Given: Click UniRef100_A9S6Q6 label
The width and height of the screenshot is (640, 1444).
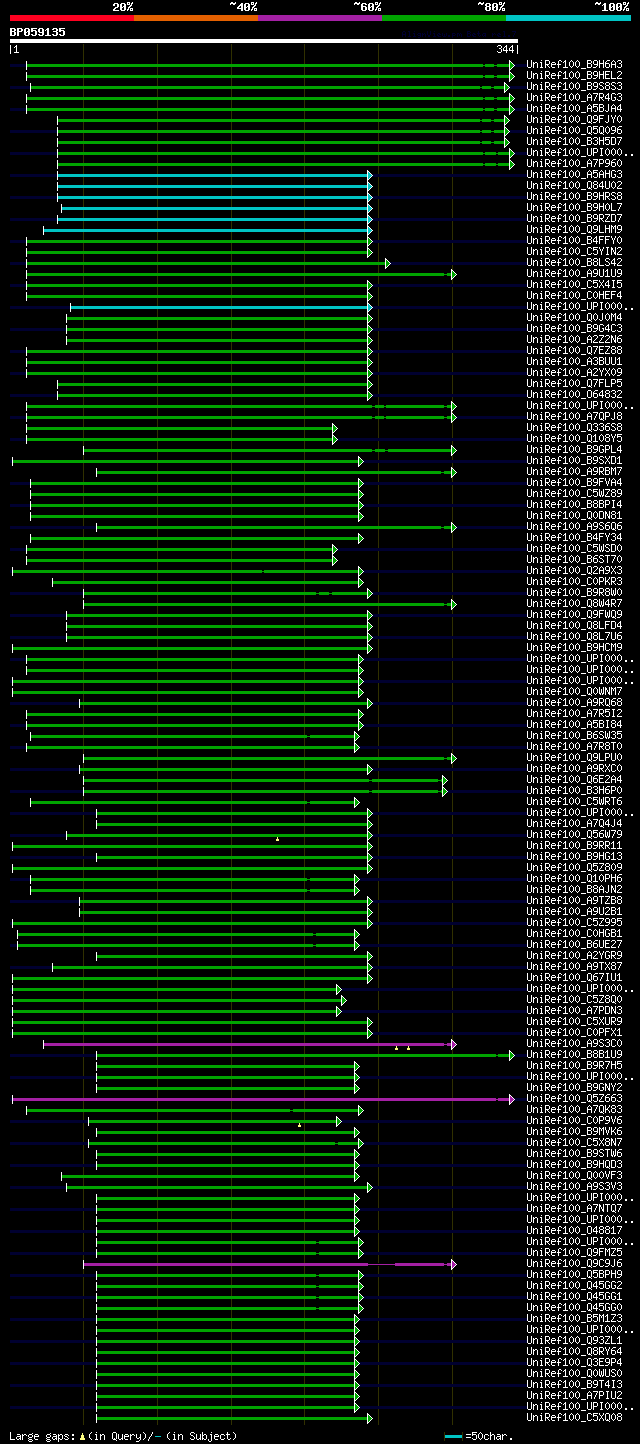Looking at the screenshot, I should coord(574,527).
